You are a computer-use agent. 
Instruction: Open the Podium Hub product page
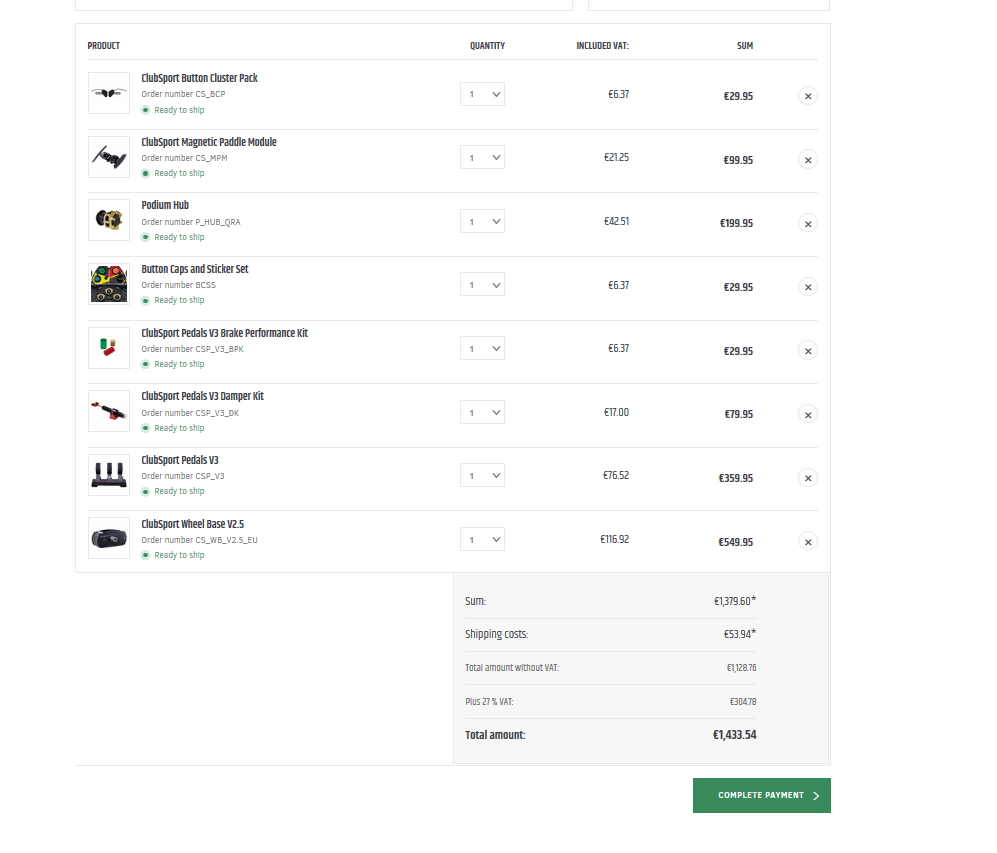165,205
